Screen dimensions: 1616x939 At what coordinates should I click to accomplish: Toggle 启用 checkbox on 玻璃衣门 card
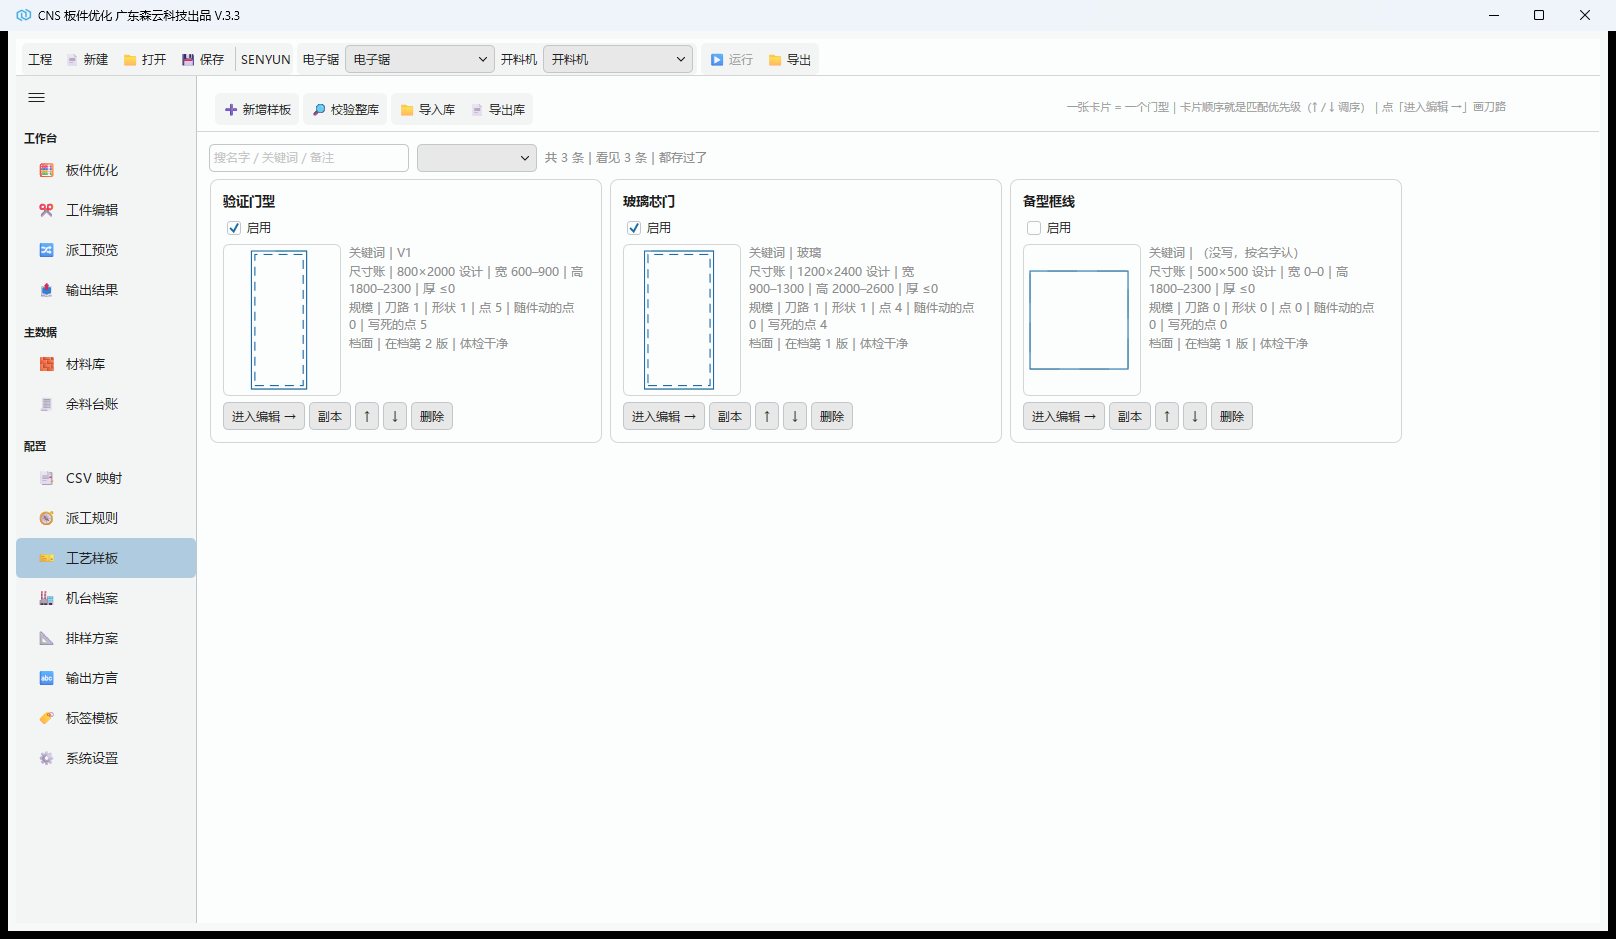coord(634,228)
